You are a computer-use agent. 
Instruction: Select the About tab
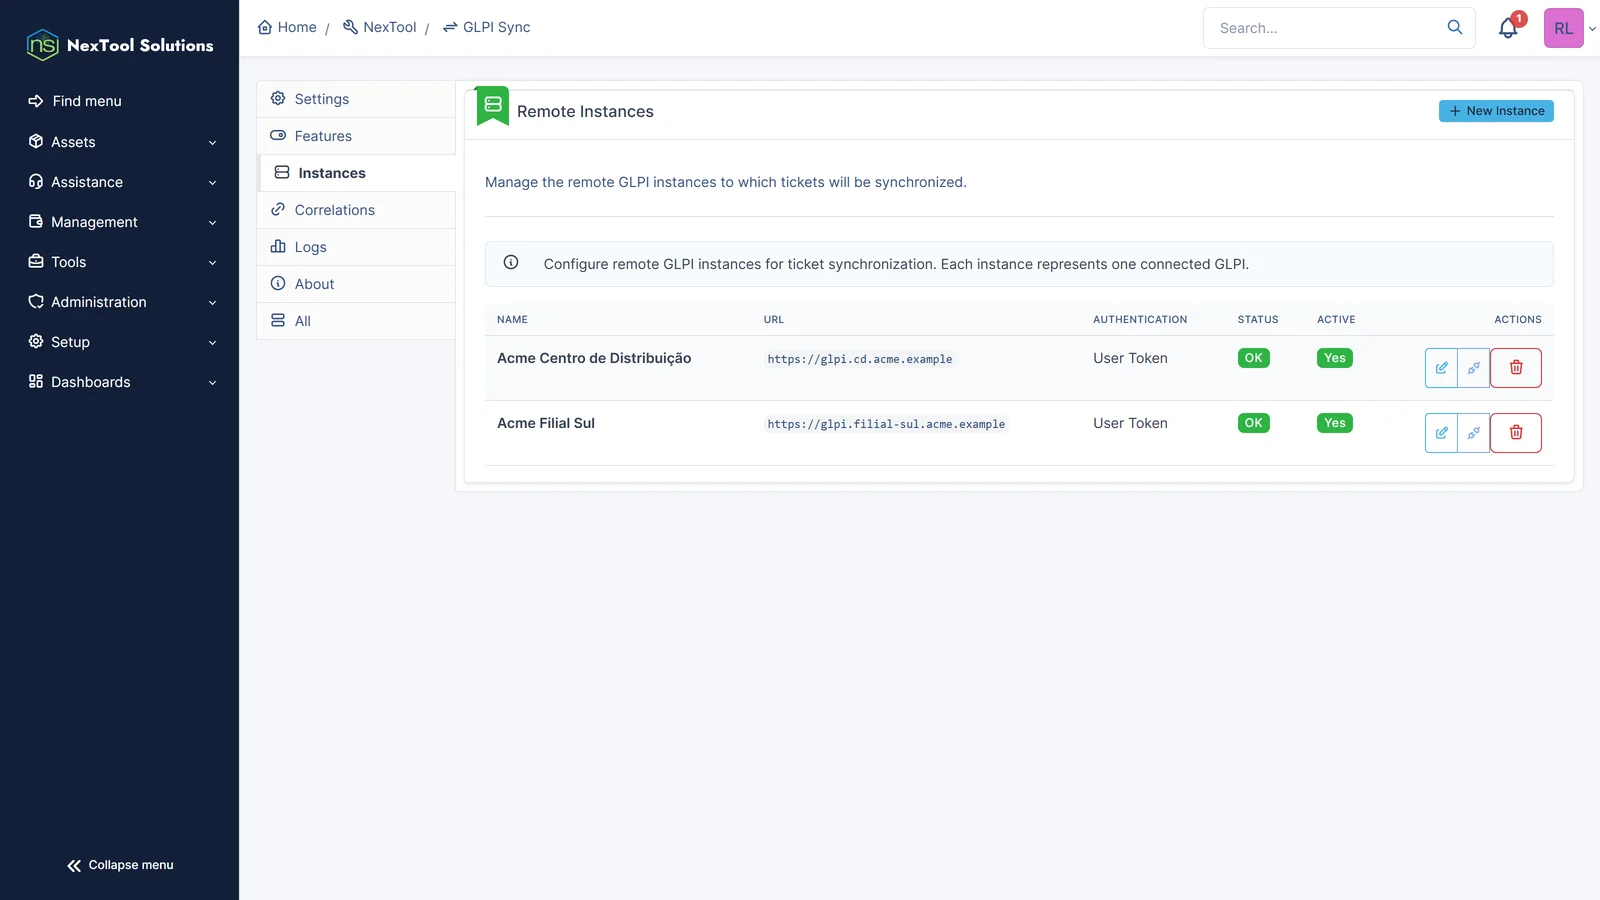pyautogui.click(x=356, y=284)
